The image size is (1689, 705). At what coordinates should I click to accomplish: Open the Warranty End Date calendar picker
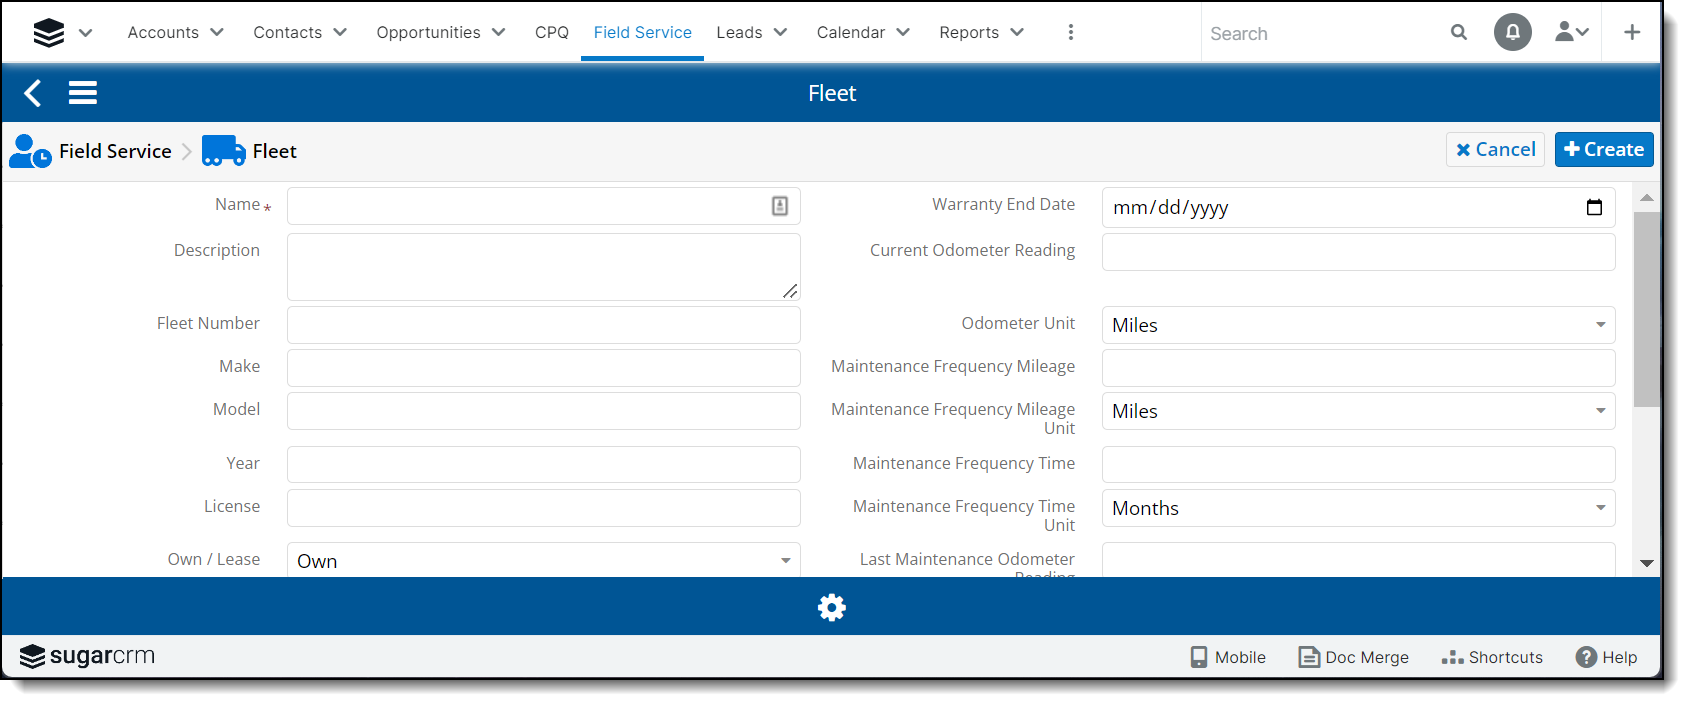(1594, 207)
